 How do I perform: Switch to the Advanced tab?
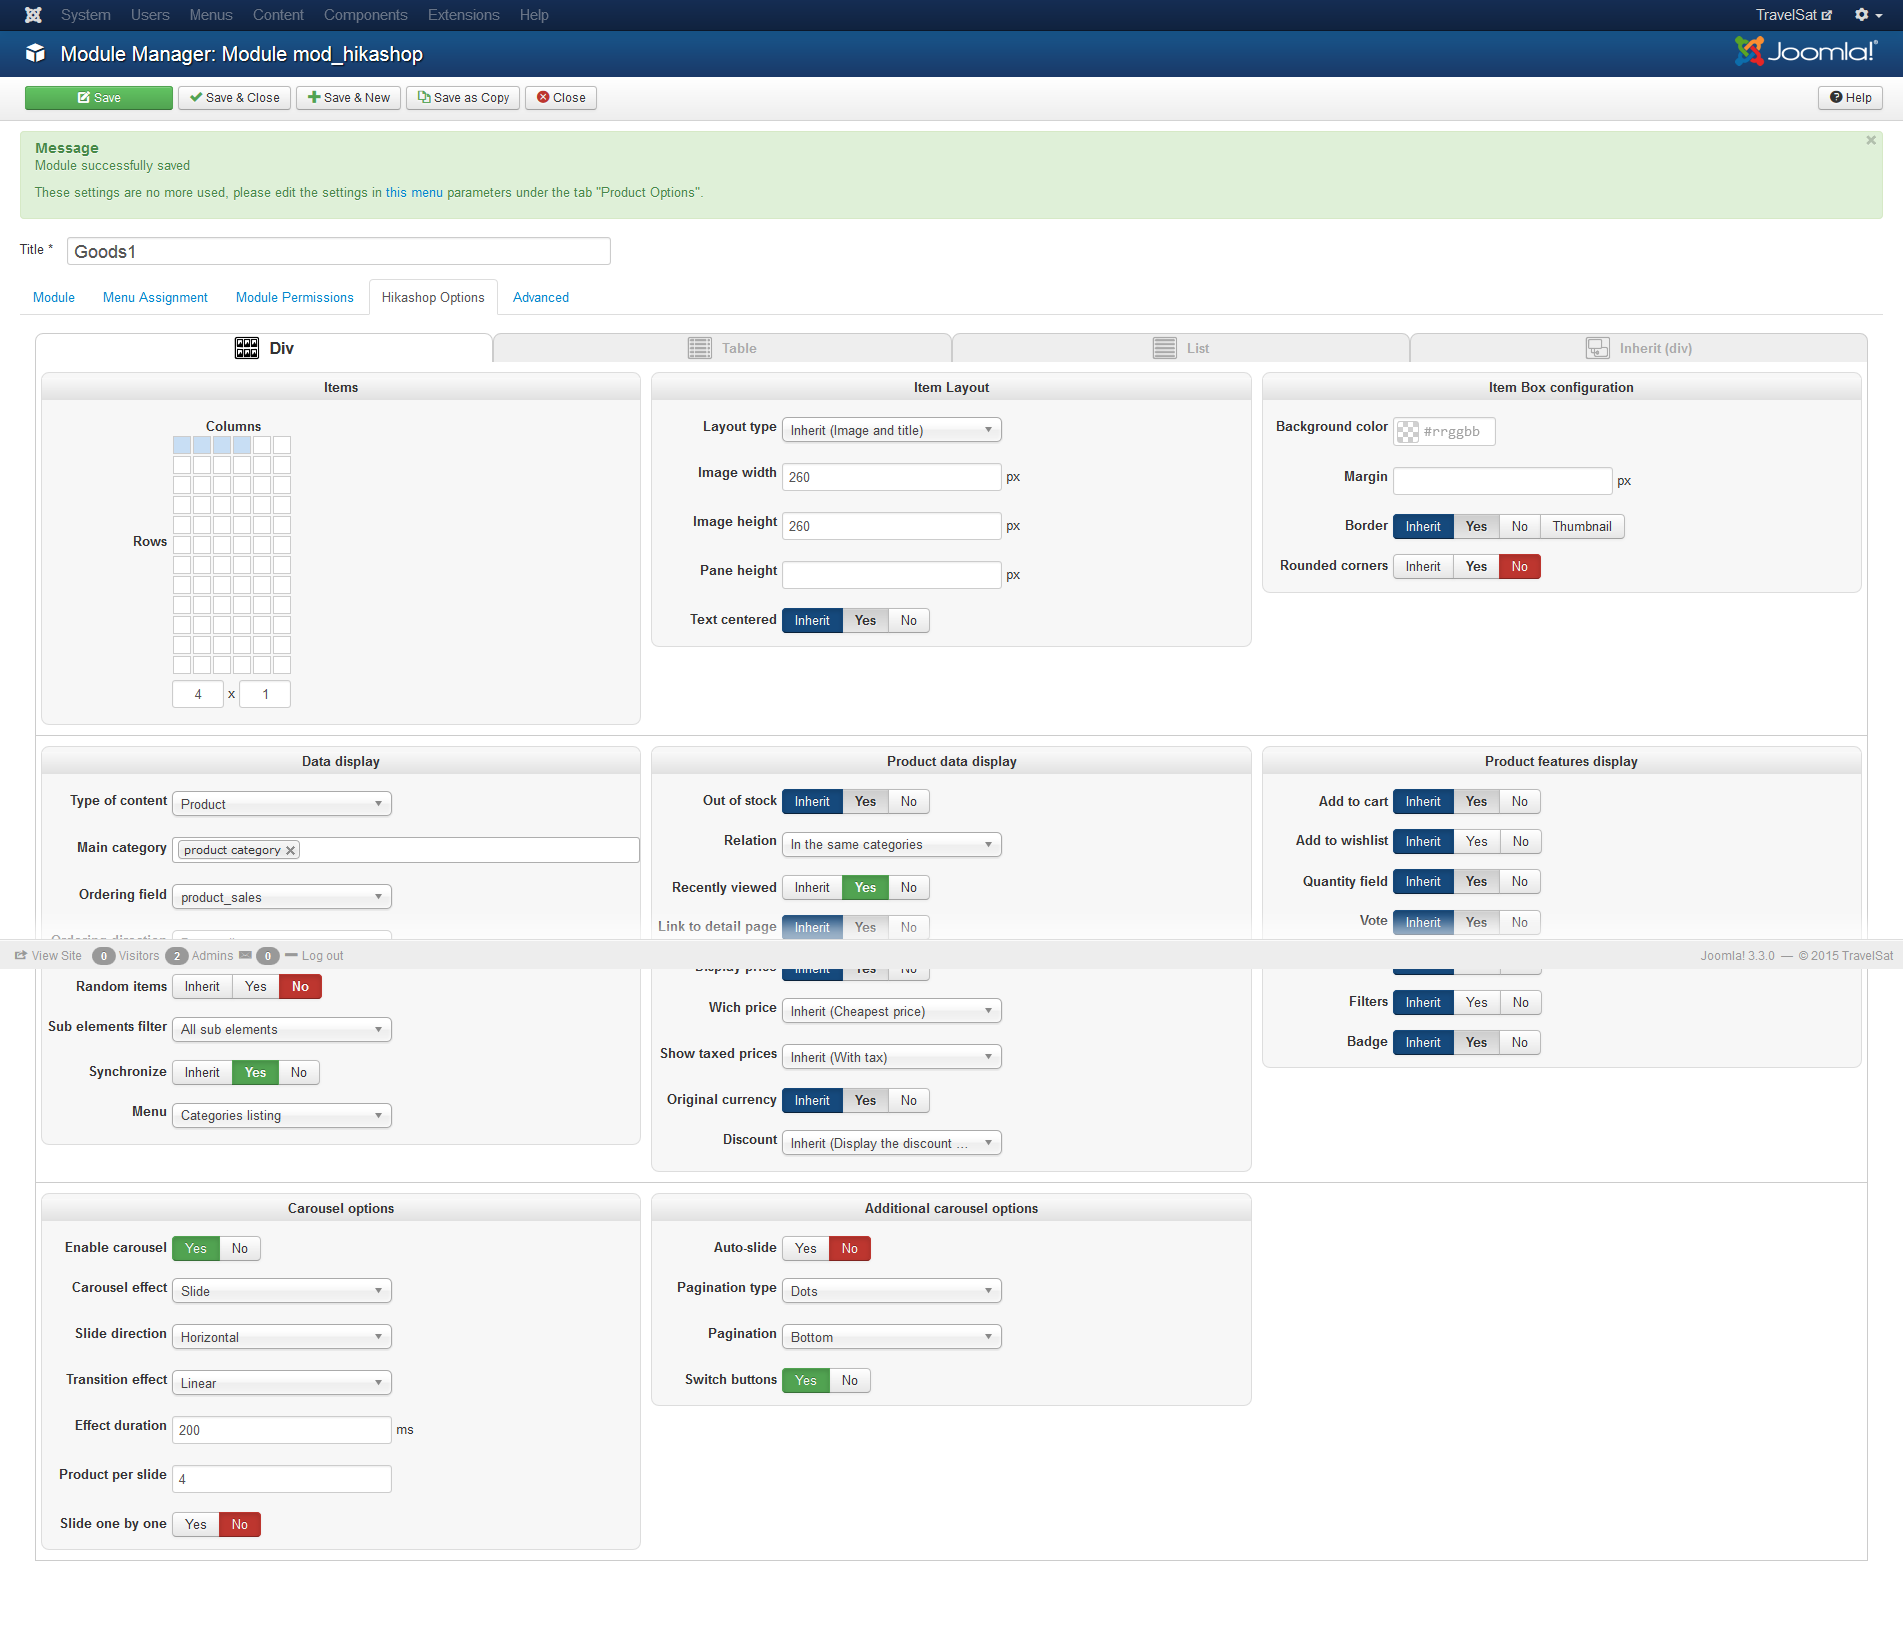click(x=541, y=298)
